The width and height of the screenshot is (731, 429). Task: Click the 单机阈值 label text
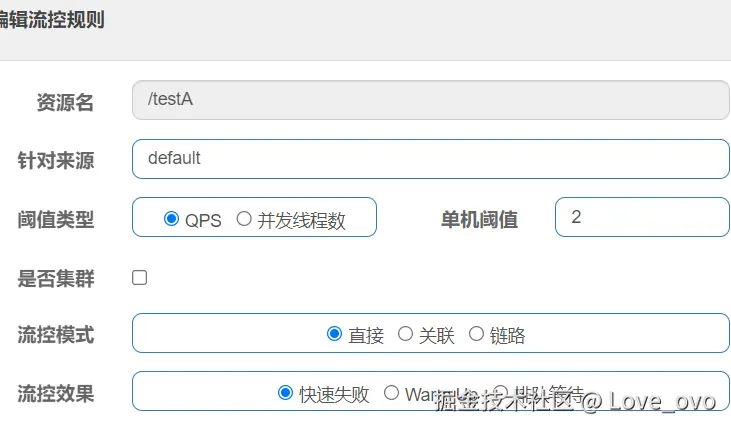[479, 220]
